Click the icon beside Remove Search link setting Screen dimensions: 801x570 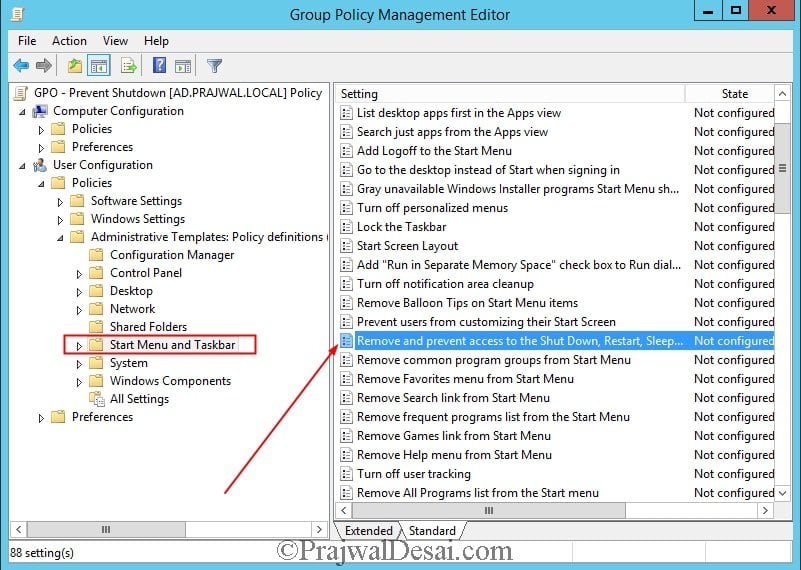tap(346, 398)
